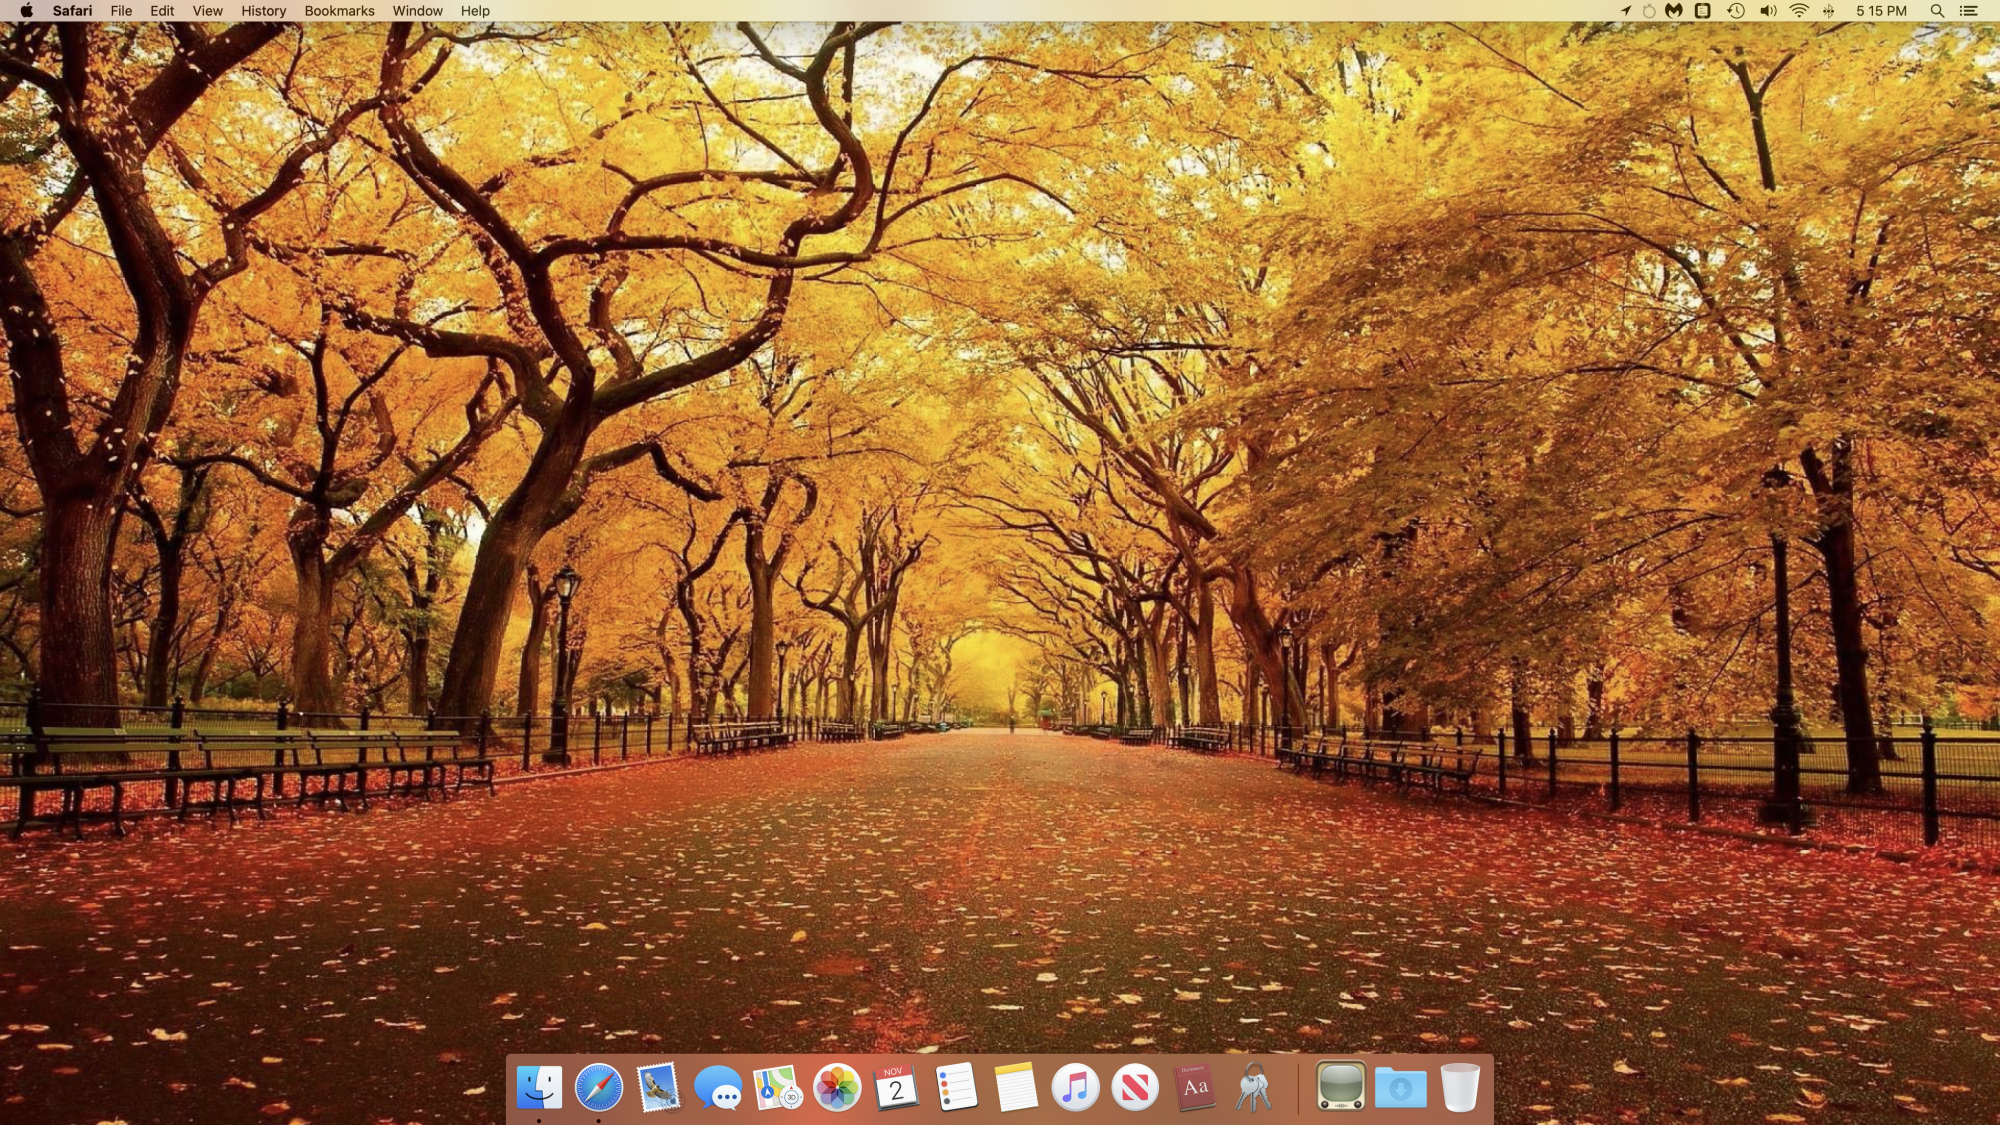Launch the Reminders app
Viewport: 2000px width, 1125px height.
coord(956,1087)
